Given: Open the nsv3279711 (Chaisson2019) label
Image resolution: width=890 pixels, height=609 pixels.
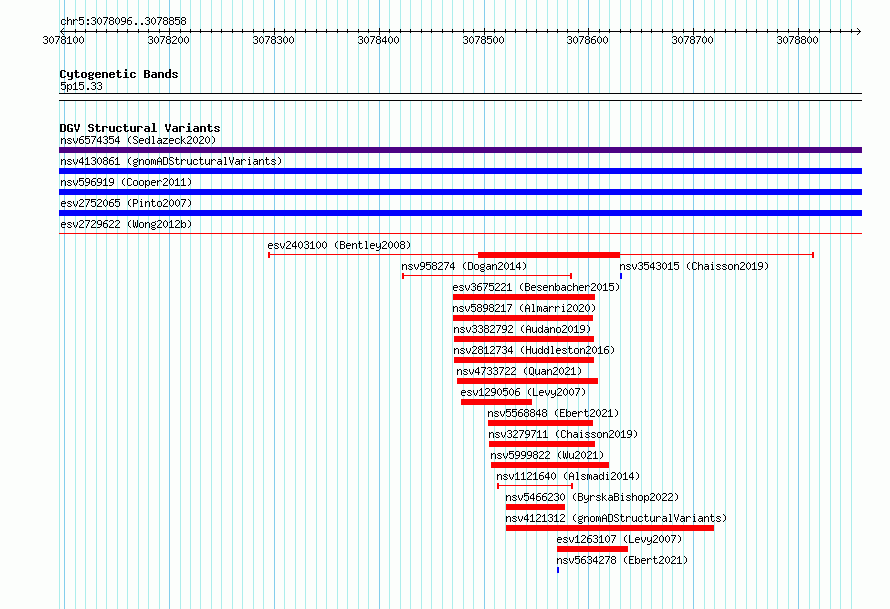Looking at the screenshot, I should tap(562, 434).
